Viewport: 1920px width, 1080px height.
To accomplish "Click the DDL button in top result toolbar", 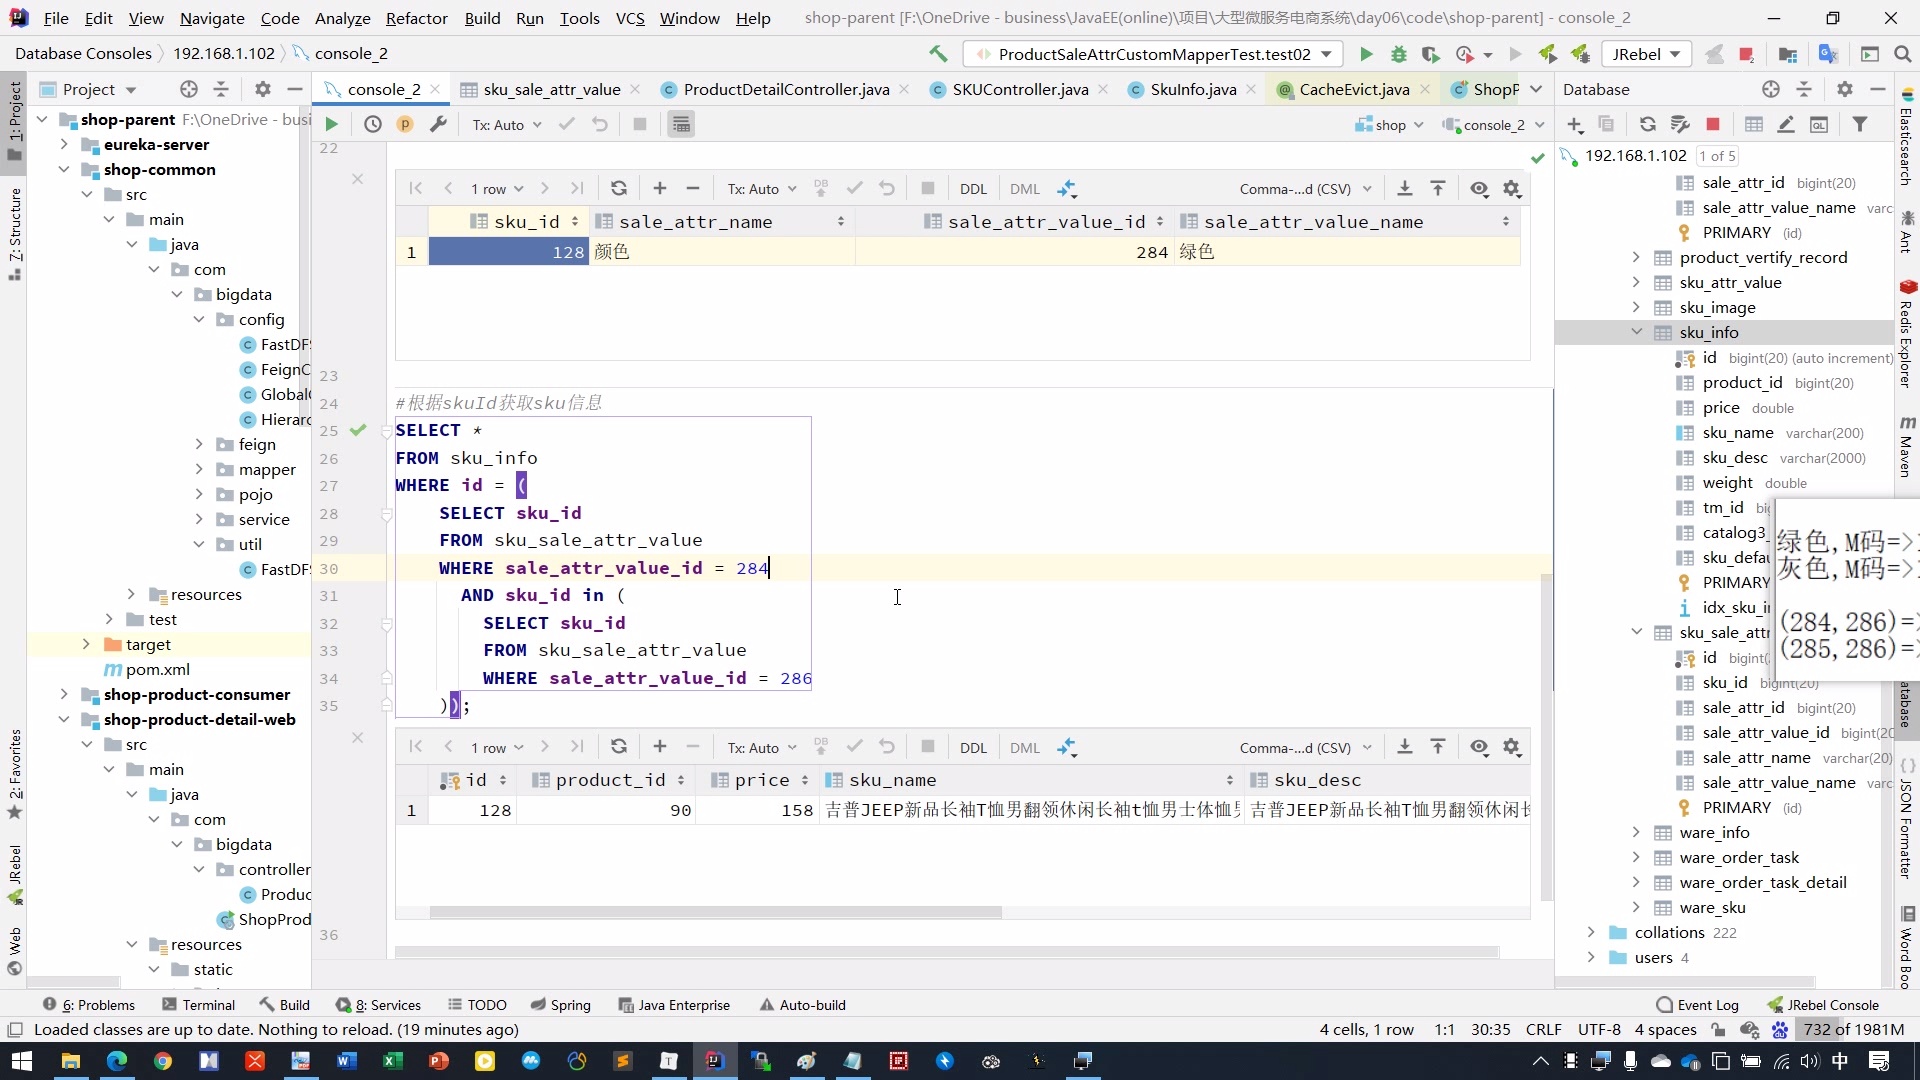I will 973,189.
